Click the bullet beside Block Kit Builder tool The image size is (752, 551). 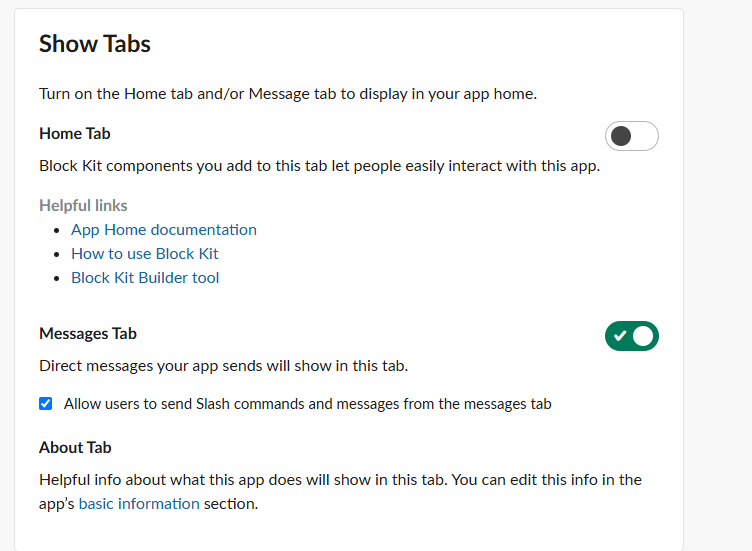tap(60, 279)
